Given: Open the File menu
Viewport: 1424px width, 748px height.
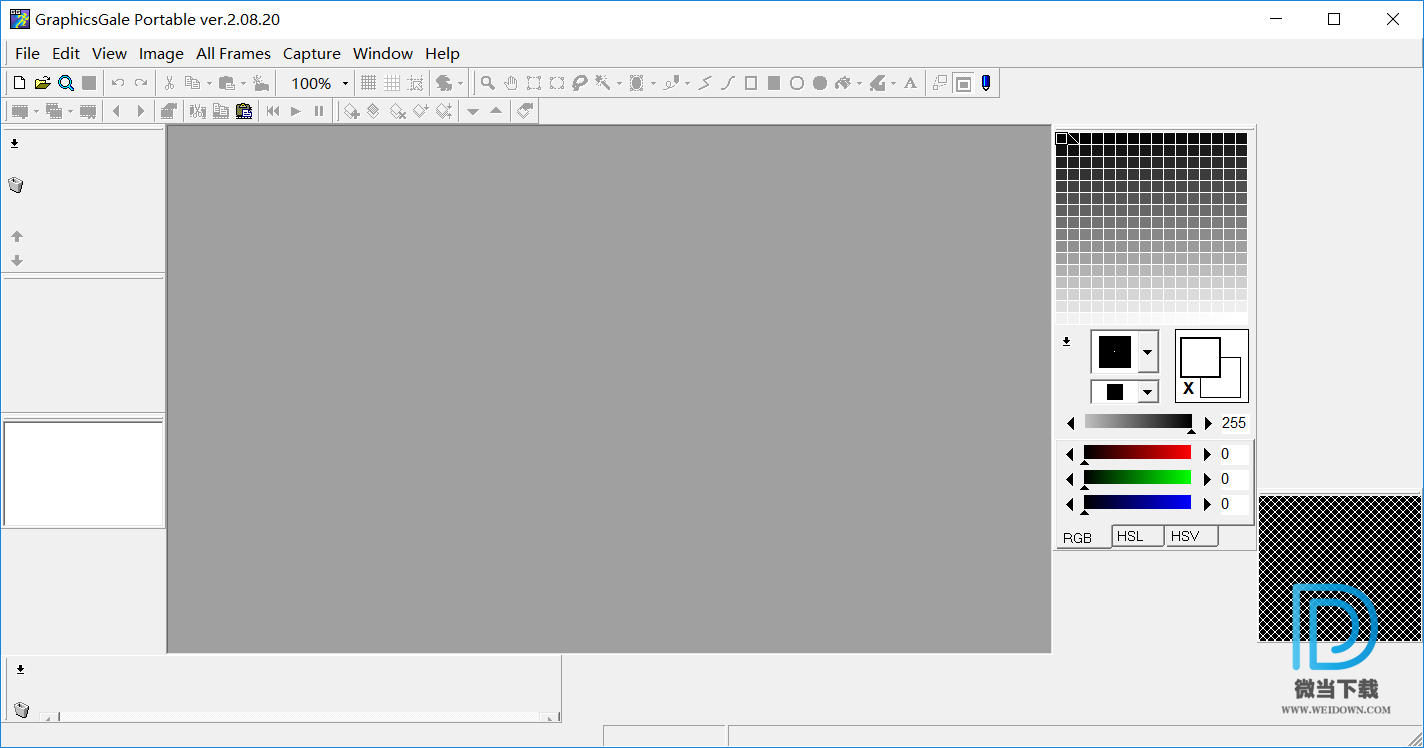Looking at the screenshot, I should tap(28, 54).
